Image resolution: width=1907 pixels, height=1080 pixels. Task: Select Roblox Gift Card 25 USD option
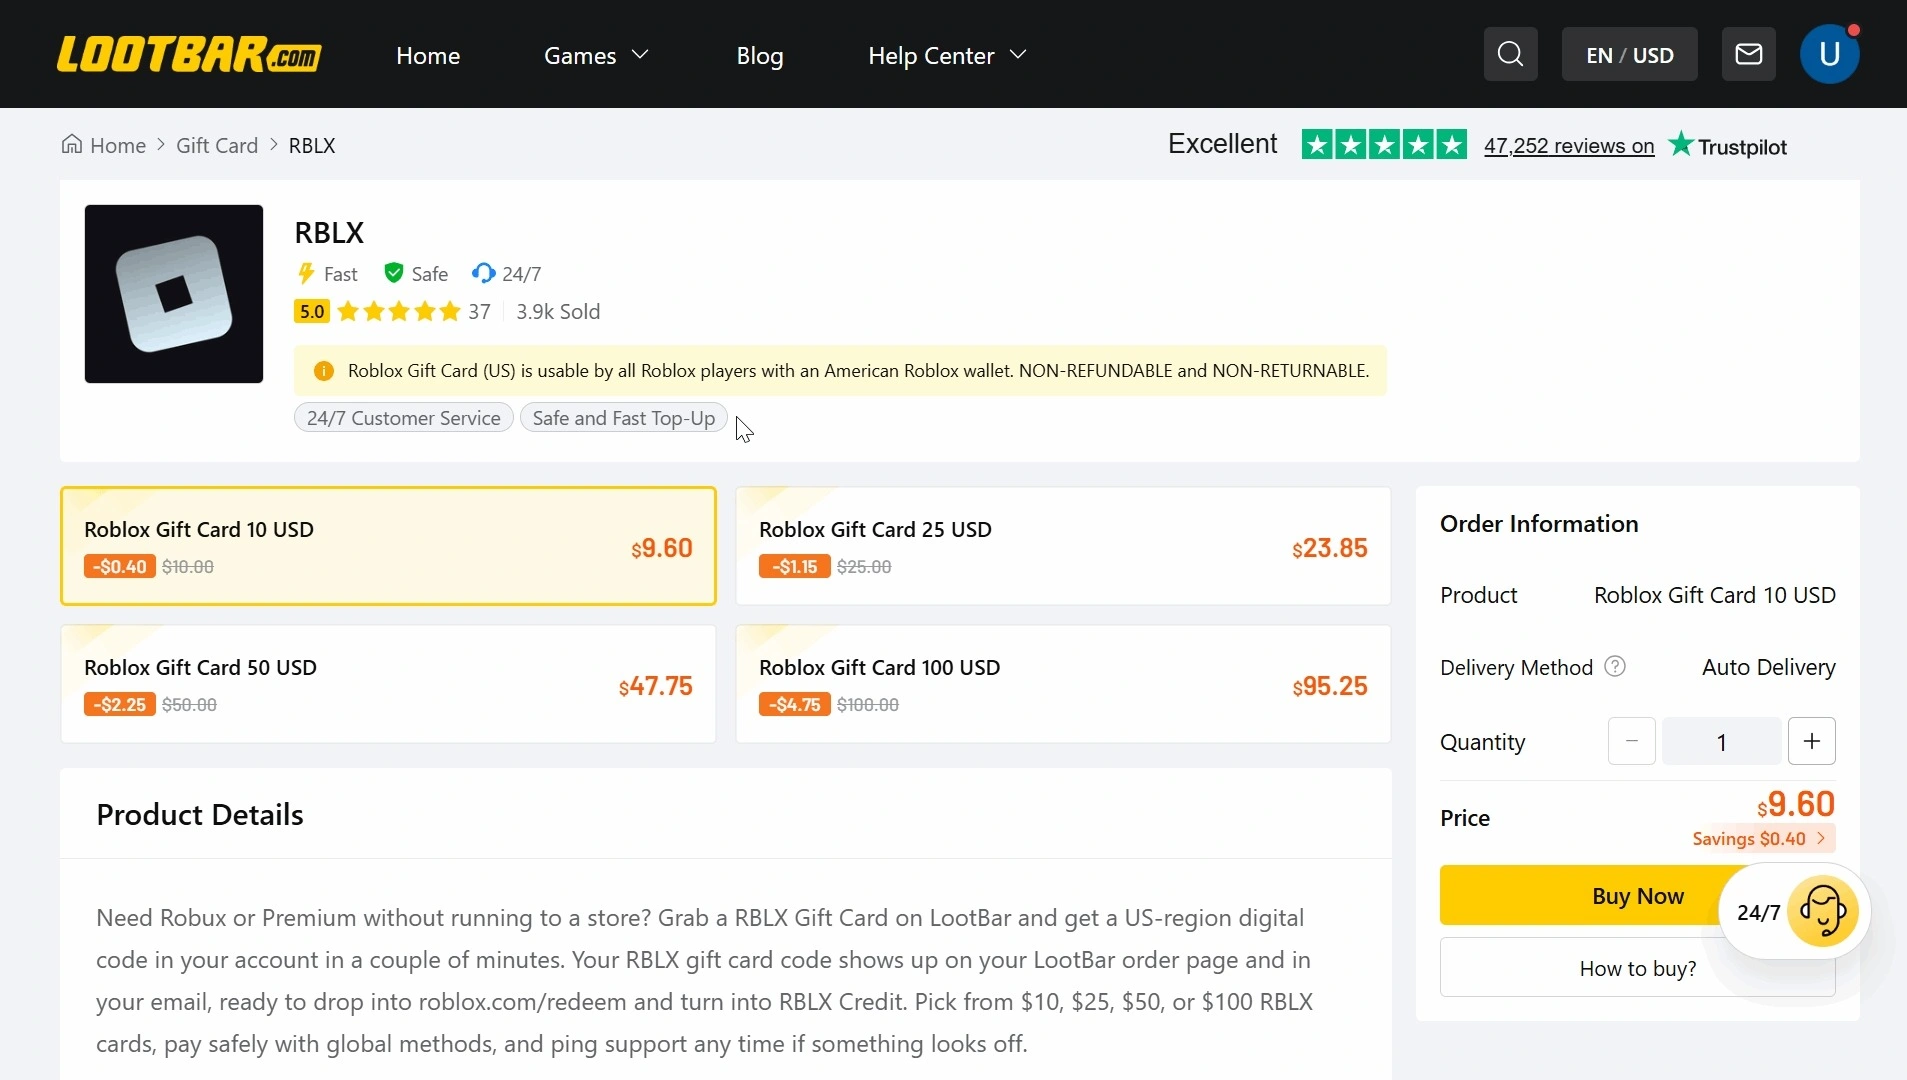click(1063, 546)
